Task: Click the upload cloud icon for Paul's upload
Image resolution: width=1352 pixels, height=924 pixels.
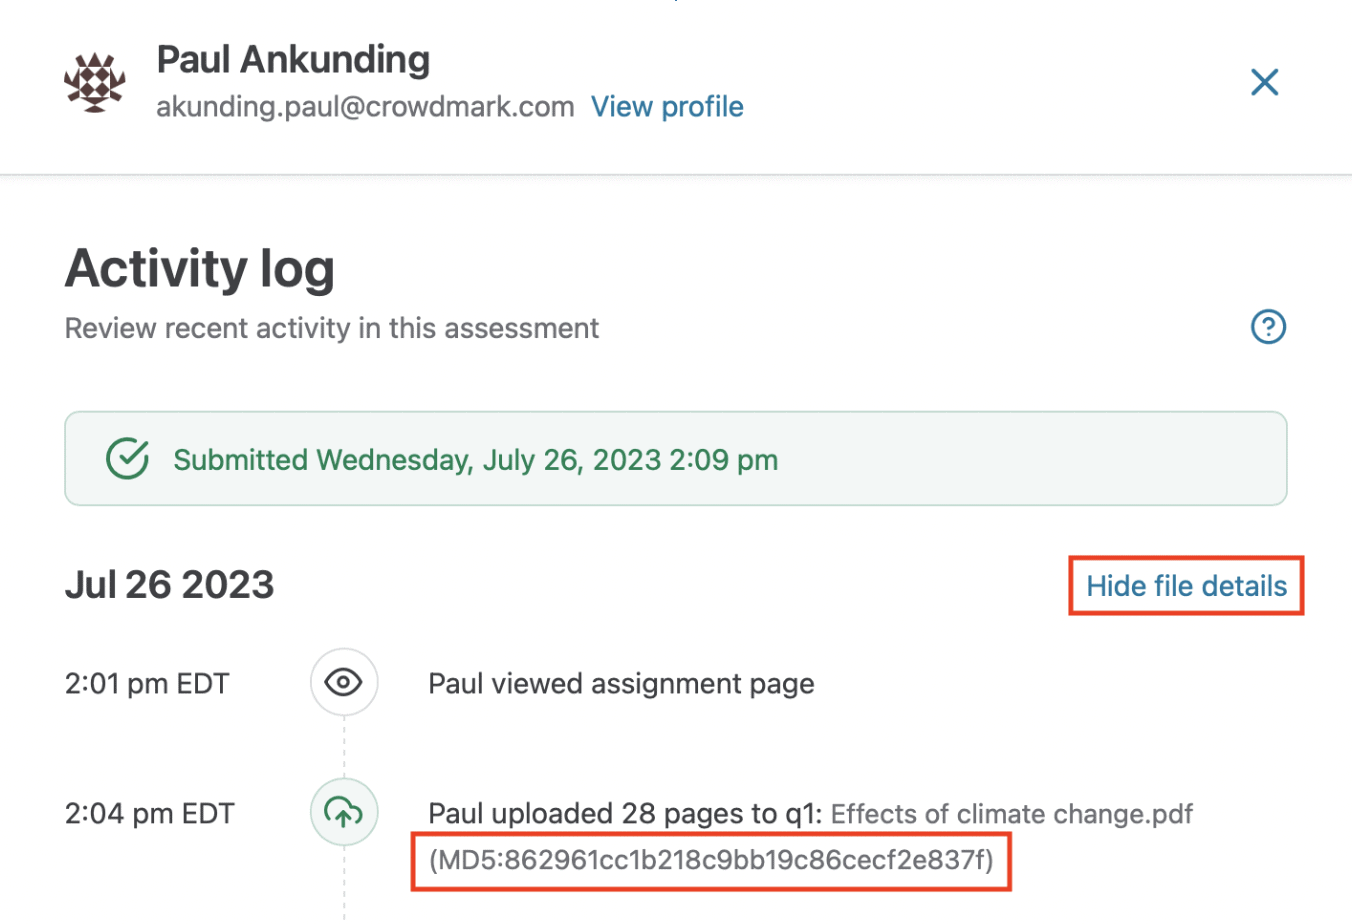Action: [343, 812]
